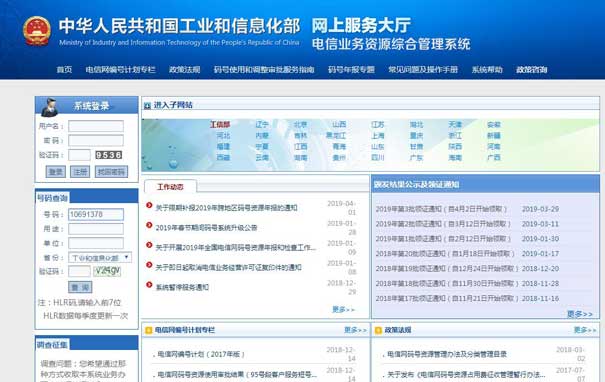
Task: Click the 找回密码 button
Action: point(111,172)
